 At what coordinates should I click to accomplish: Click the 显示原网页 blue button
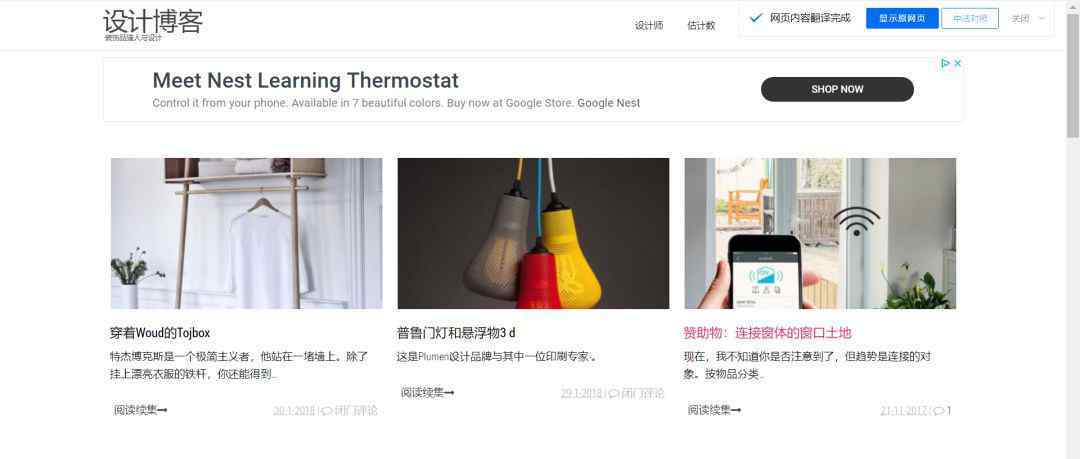coord(902,19)
